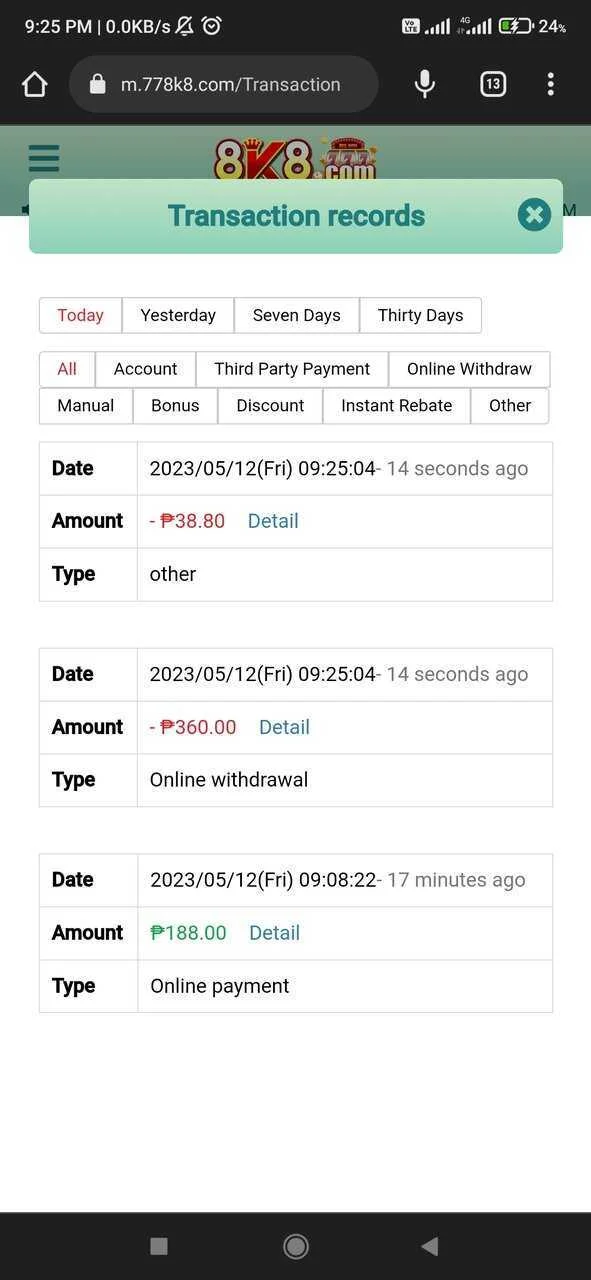The width and height of the screenshot is (591, 1280).
Task: Select the Yesterday date filter
Action: coord(178,315)
